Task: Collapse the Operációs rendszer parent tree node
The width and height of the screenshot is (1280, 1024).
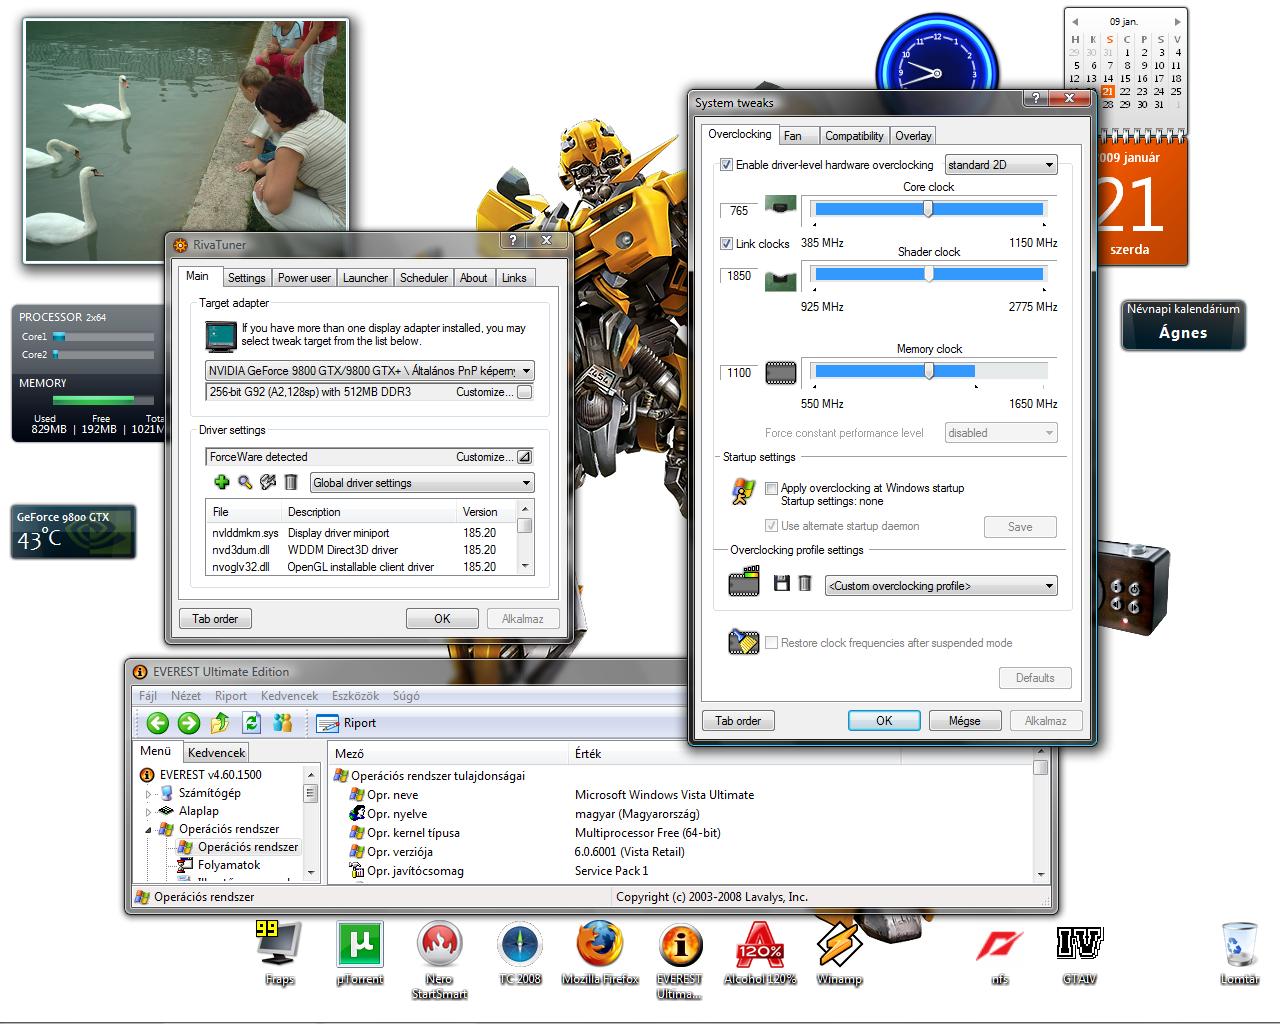Action: point(149,830)
